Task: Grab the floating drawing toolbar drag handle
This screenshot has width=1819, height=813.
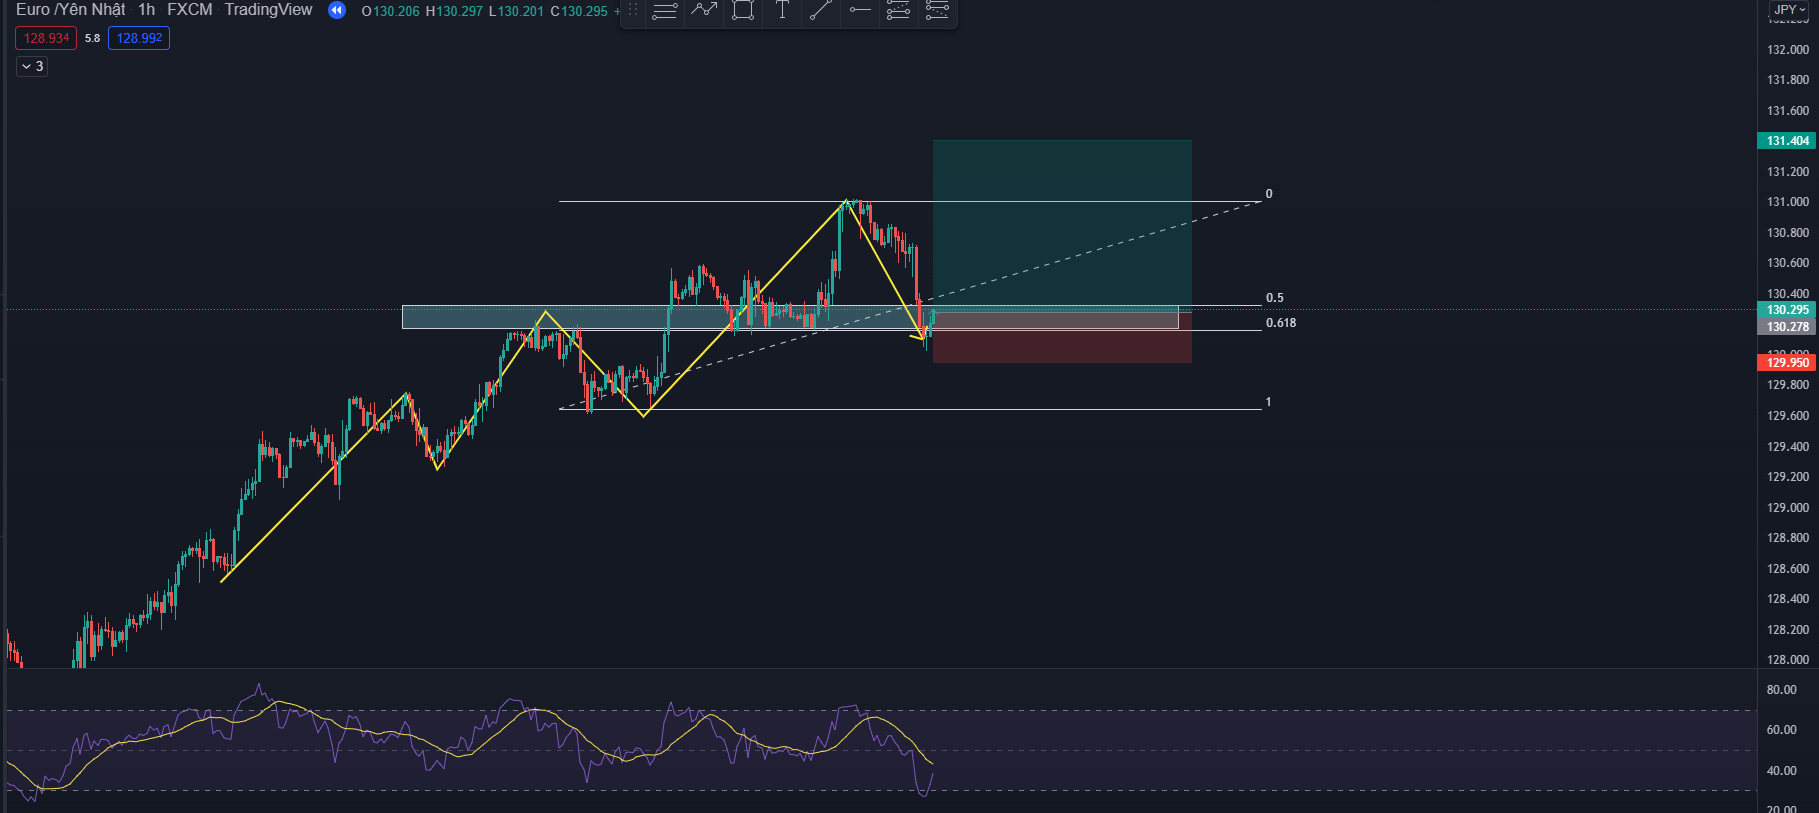Action: click(x=632, y=10)
